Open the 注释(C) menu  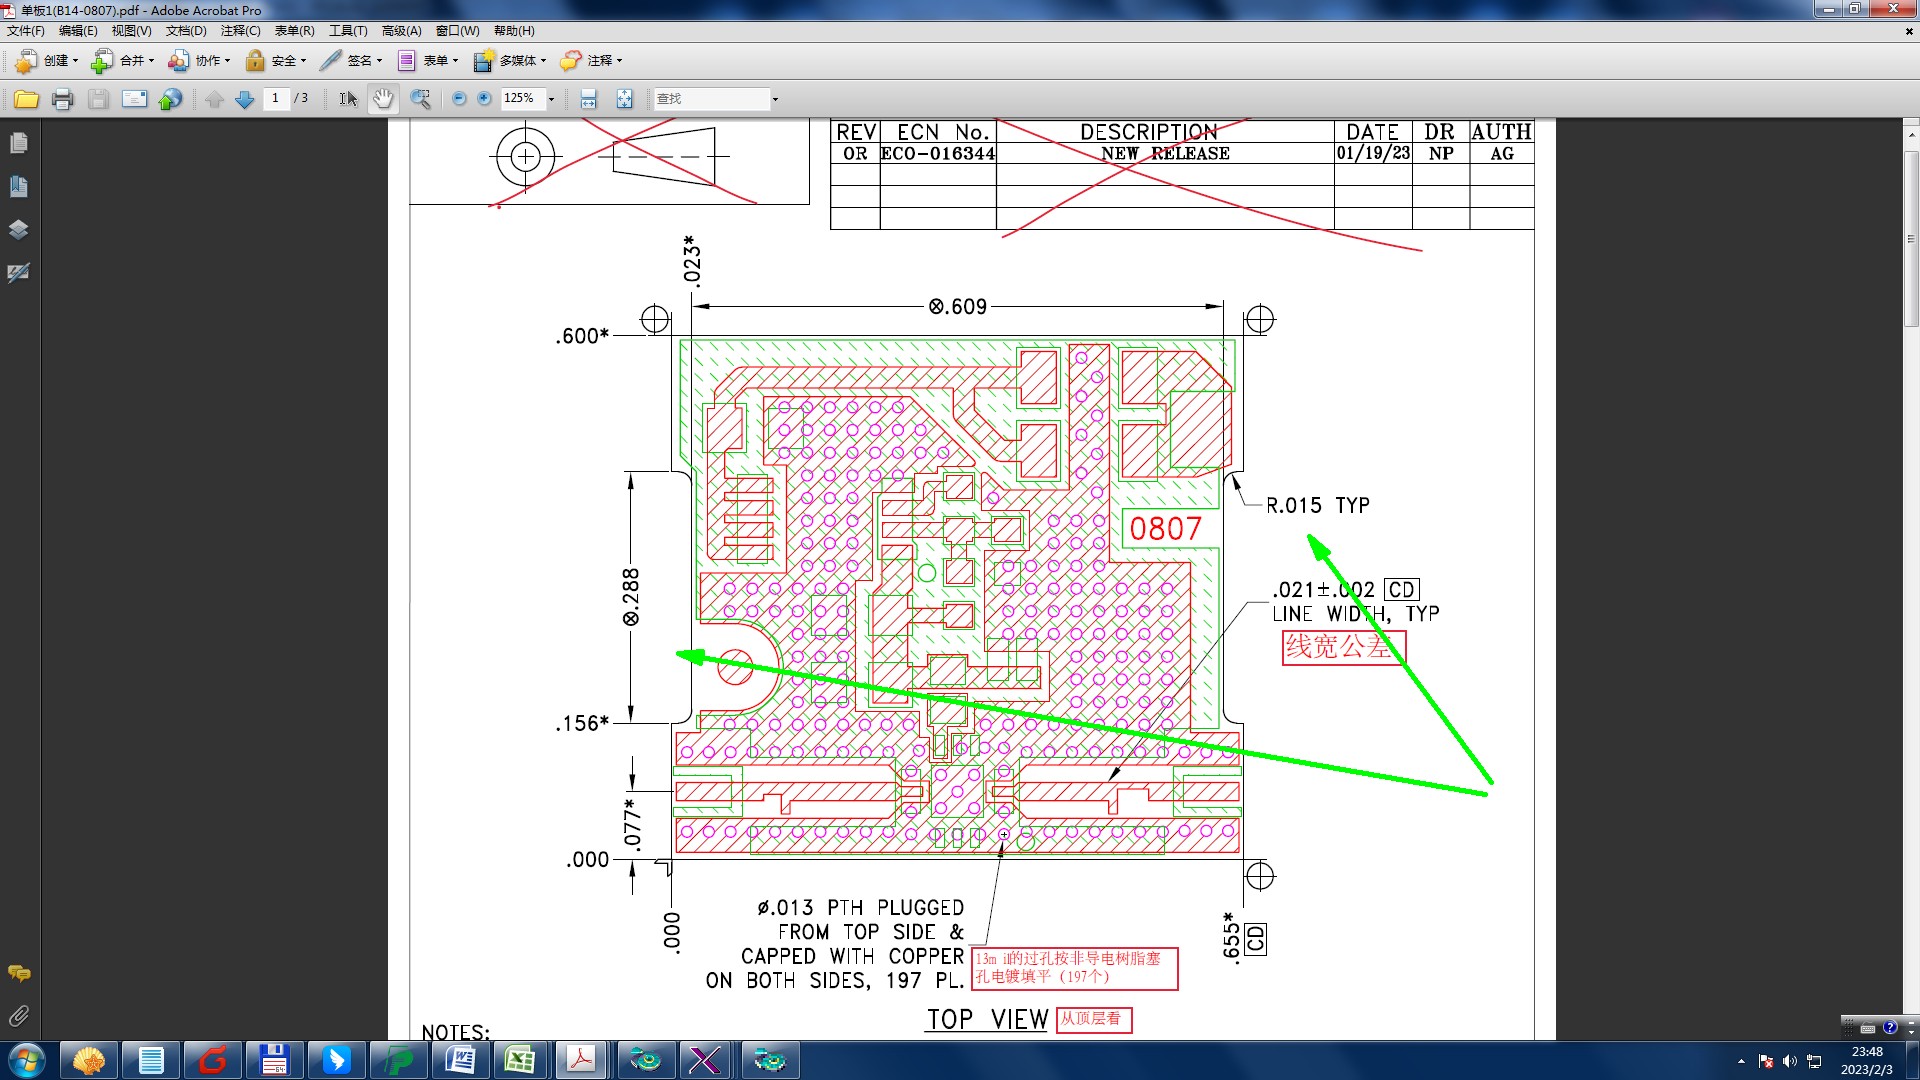point(240,31)
